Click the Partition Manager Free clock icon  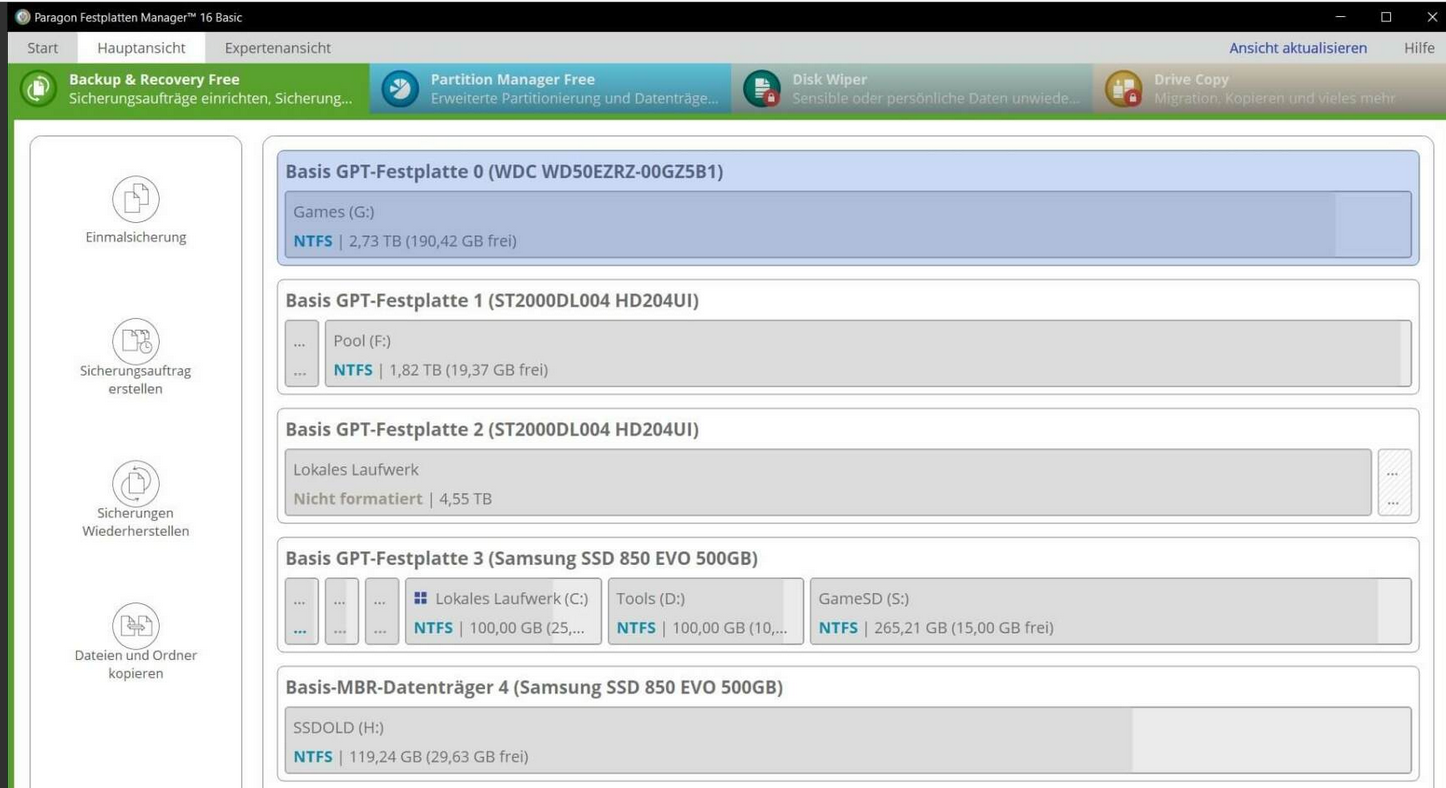[x=400, y=88]
